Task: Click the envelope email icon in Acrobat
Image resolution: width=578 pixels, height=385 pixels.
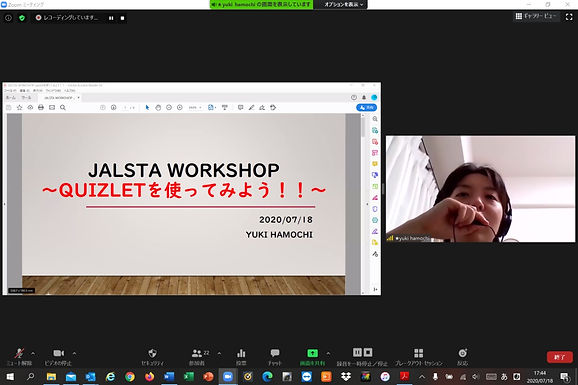Action: click(x=52, y=107)
